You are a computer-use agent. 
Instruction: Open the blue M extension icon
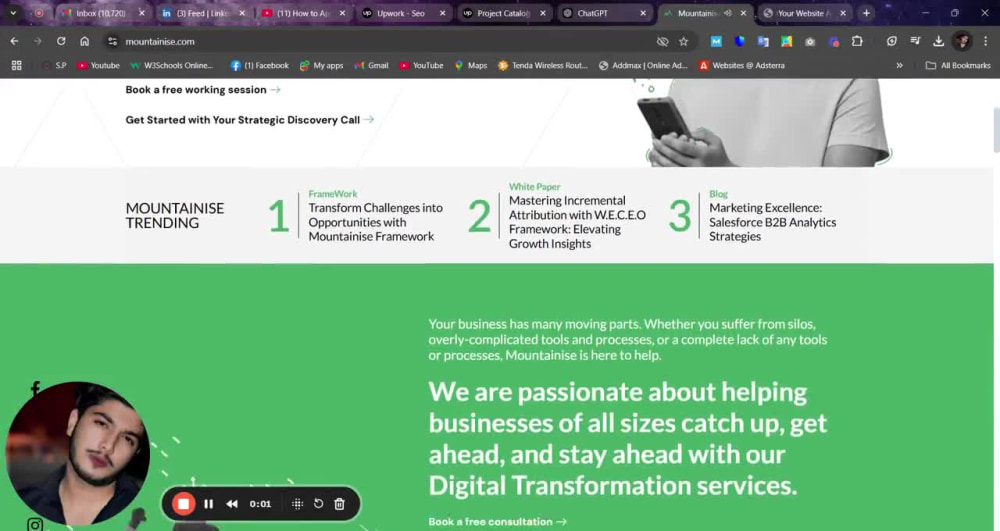coord(716,41)
